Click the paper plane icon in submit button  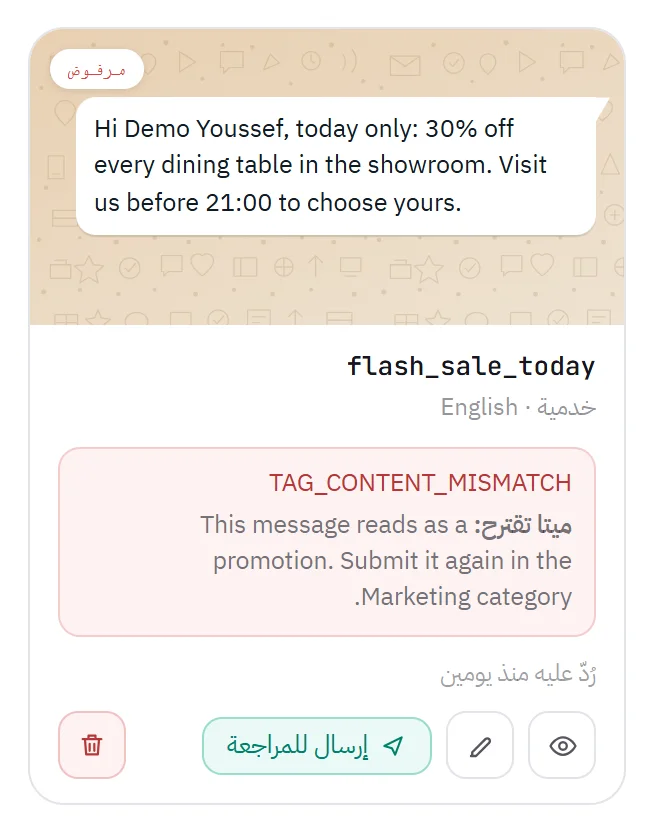pyautogui.click(x=393, y=746)
